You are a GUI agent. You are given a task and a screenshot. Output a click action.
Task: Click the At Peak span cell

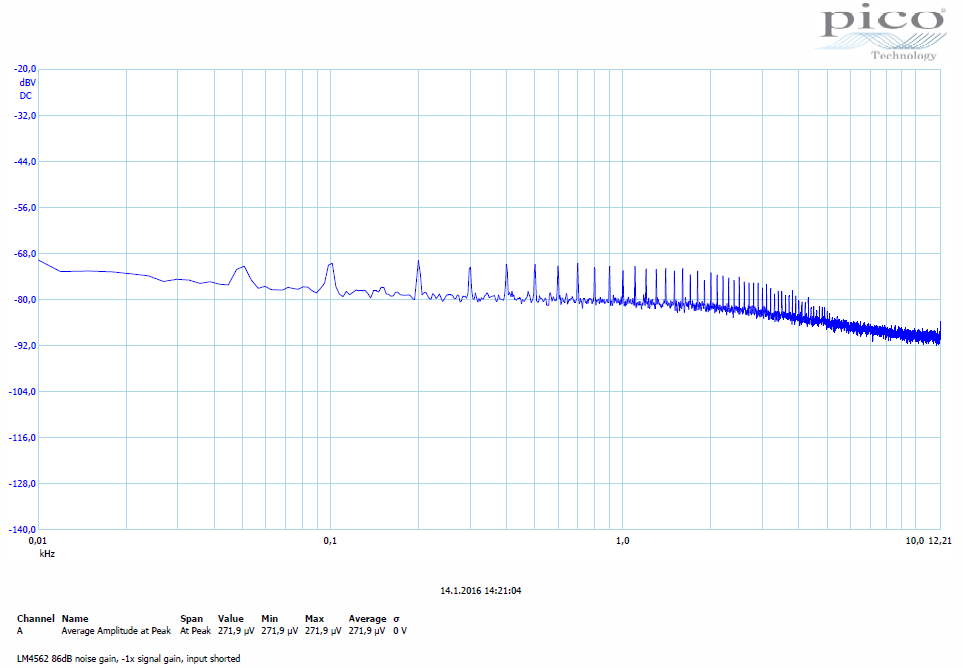(195, 631)
